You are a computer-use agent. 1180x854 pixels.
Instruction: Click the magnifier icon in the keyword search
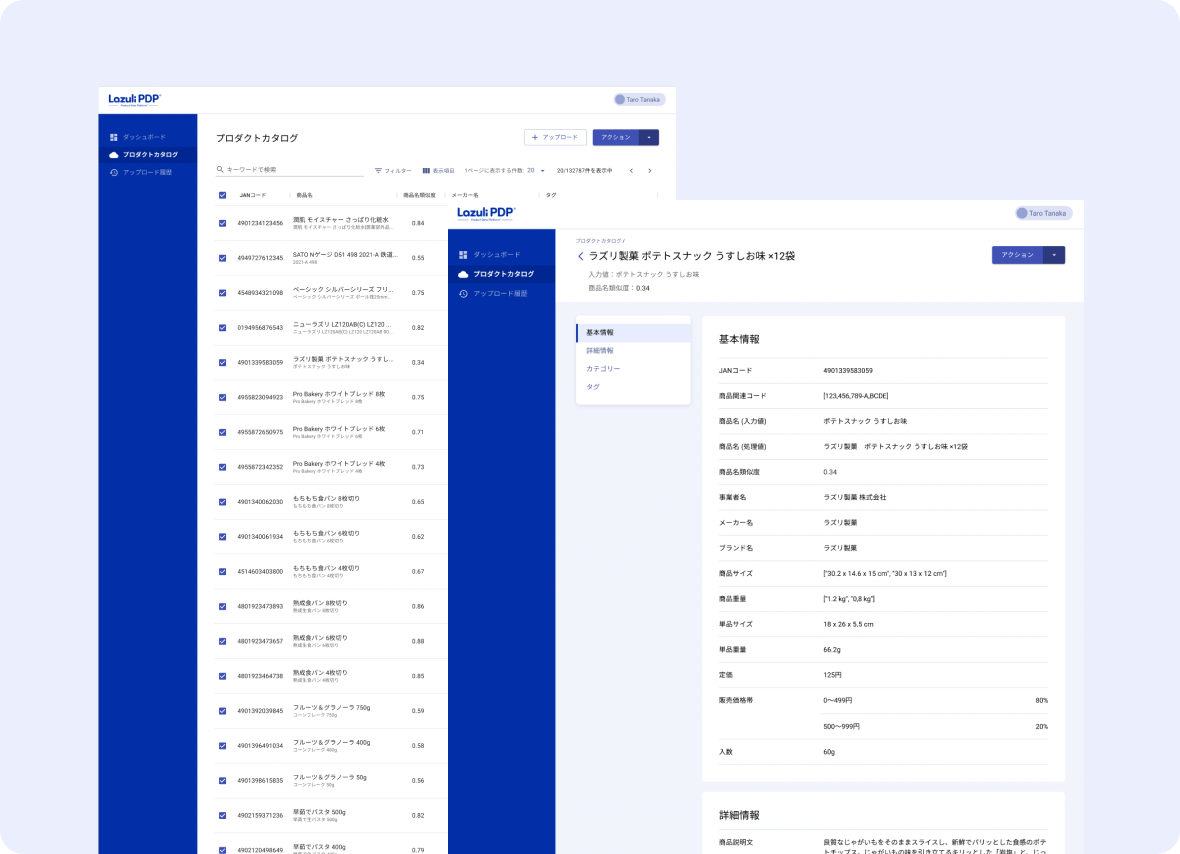click(220, 170)
